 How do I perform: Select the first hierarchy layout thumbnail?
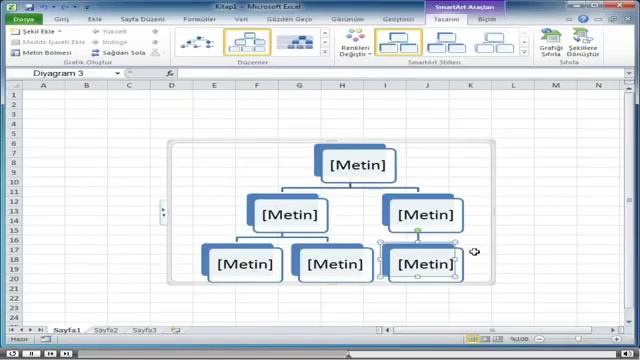tap(198, 42)
